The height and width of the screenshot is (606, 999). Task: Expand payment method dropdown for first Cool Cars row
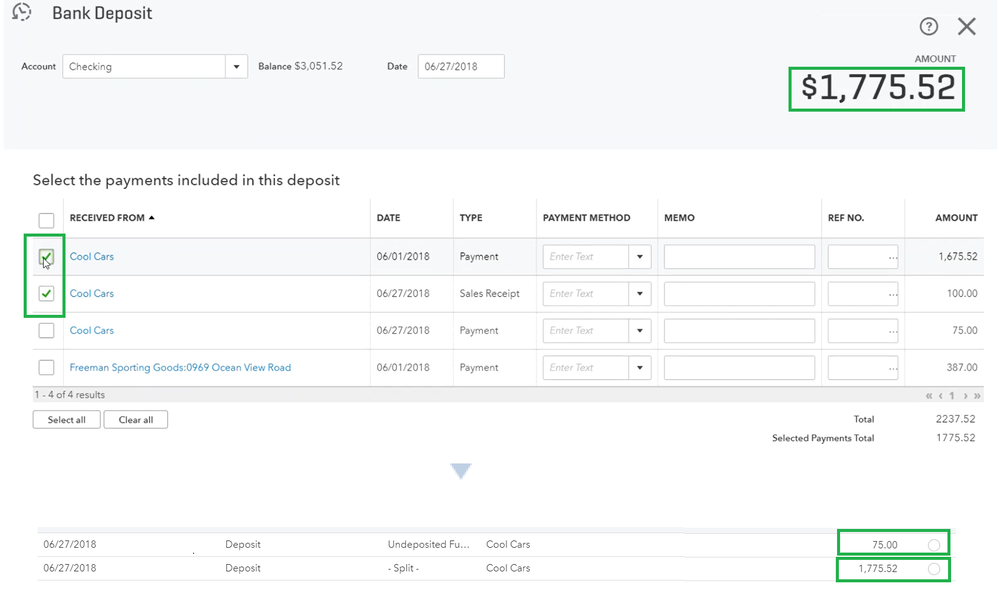(x=640, y=257)
